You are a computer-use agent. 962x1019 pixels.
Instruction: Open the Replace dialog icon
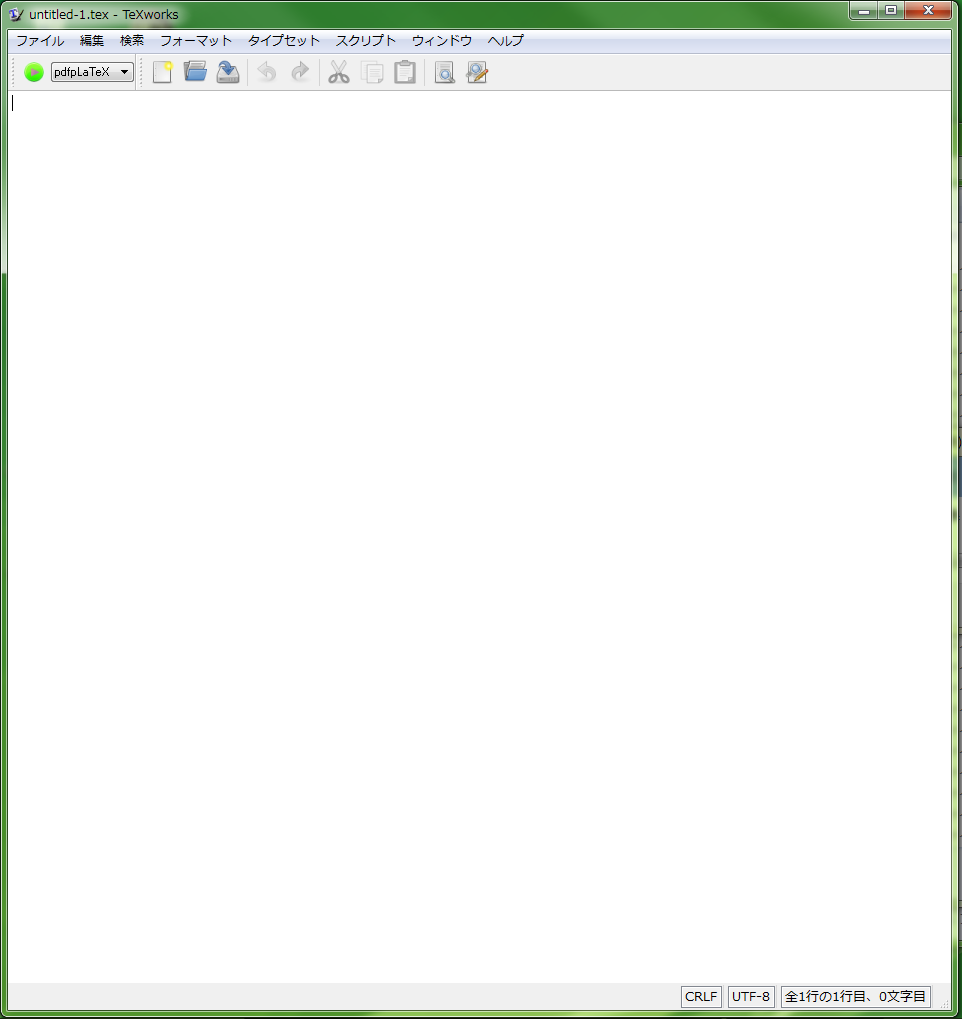(x=477, y=72)
